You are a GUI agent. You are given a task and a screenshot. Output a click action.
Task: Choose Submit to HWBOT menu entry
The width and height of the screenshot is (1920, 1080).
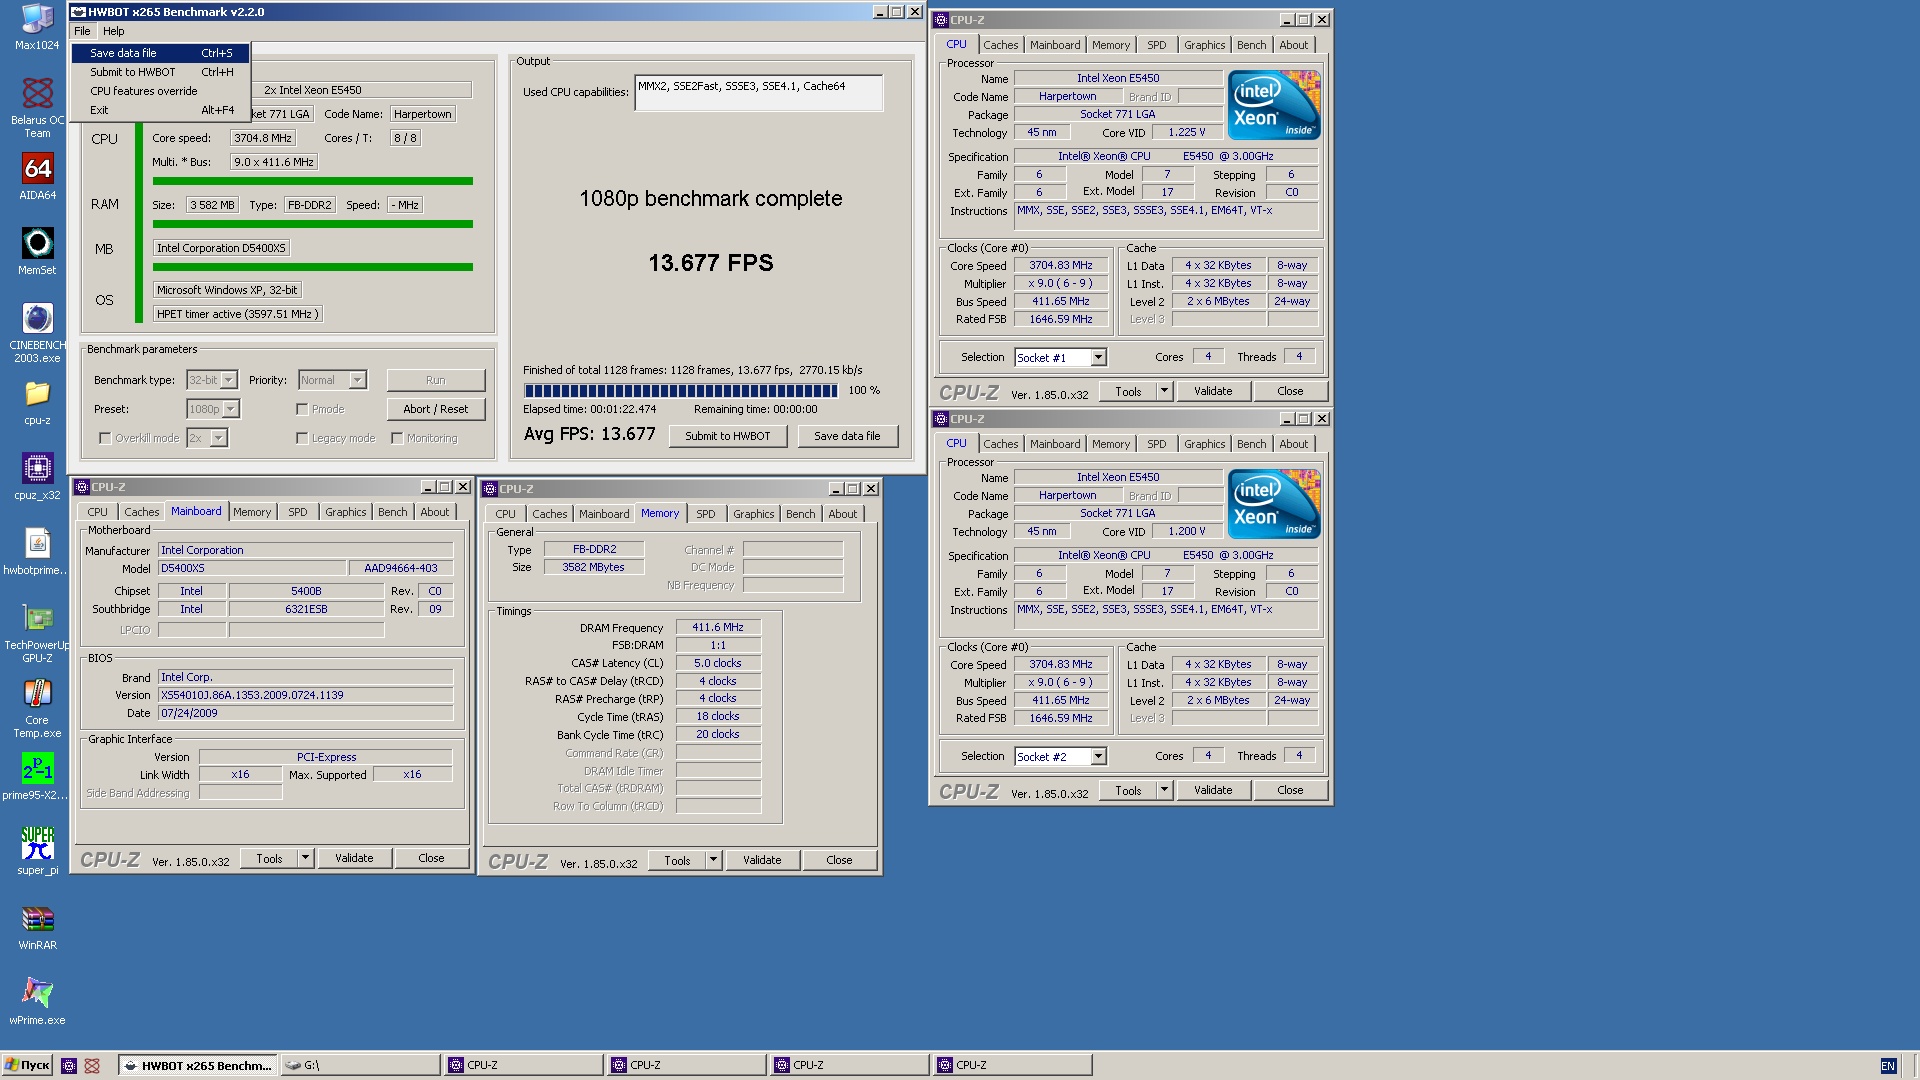160,72
